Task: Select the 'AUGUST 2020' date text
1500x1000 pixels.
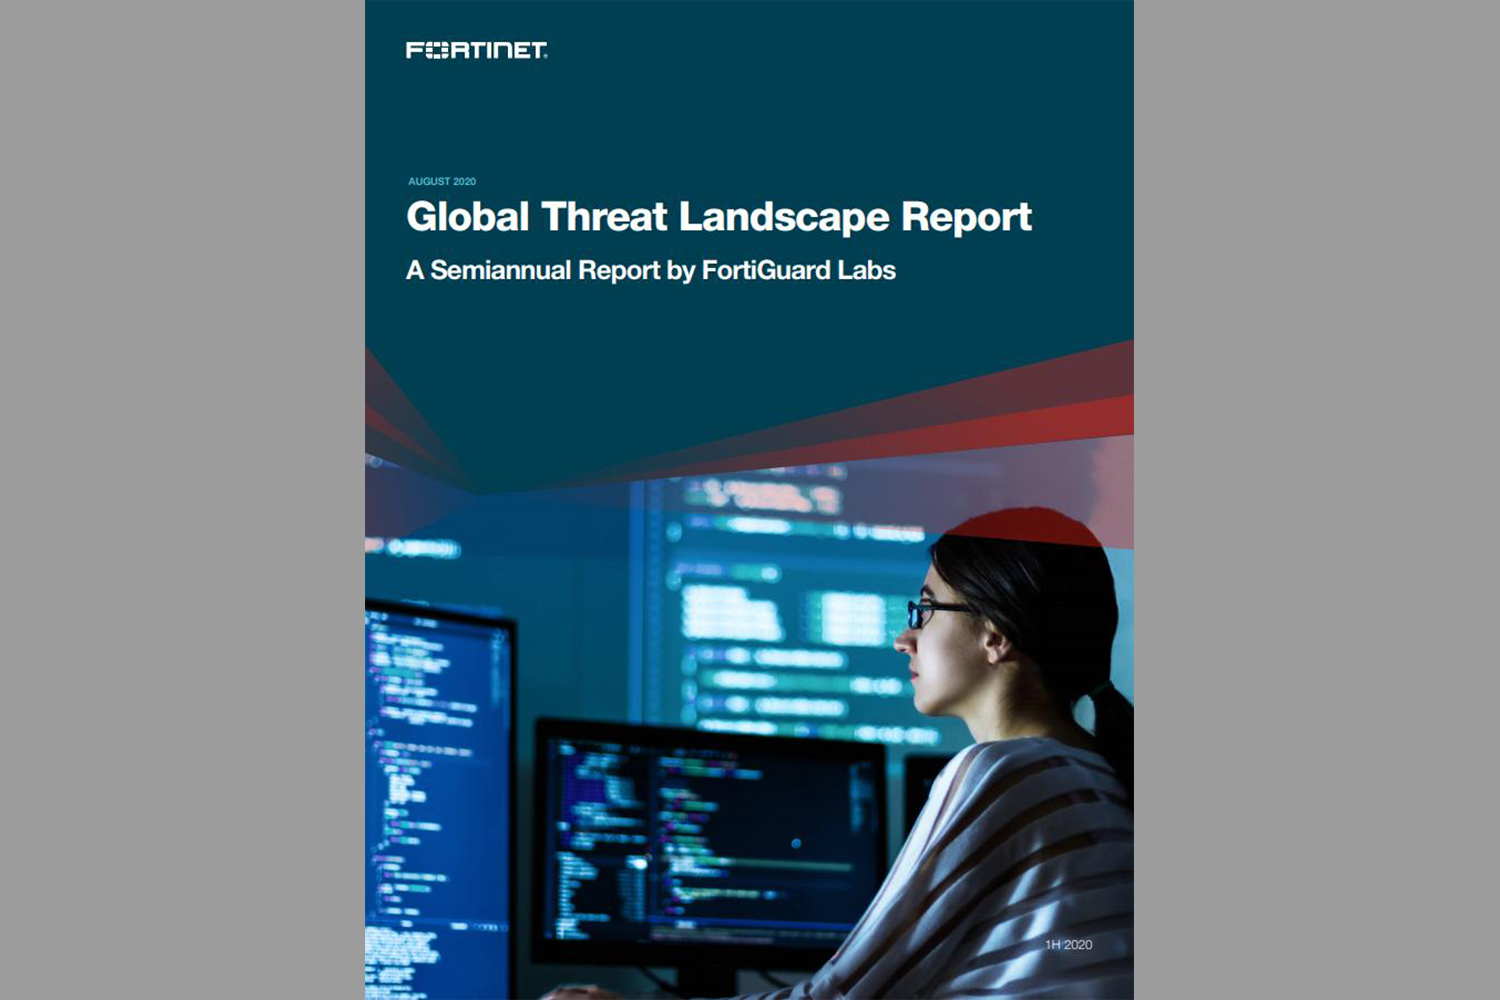Action: (442, 181)
